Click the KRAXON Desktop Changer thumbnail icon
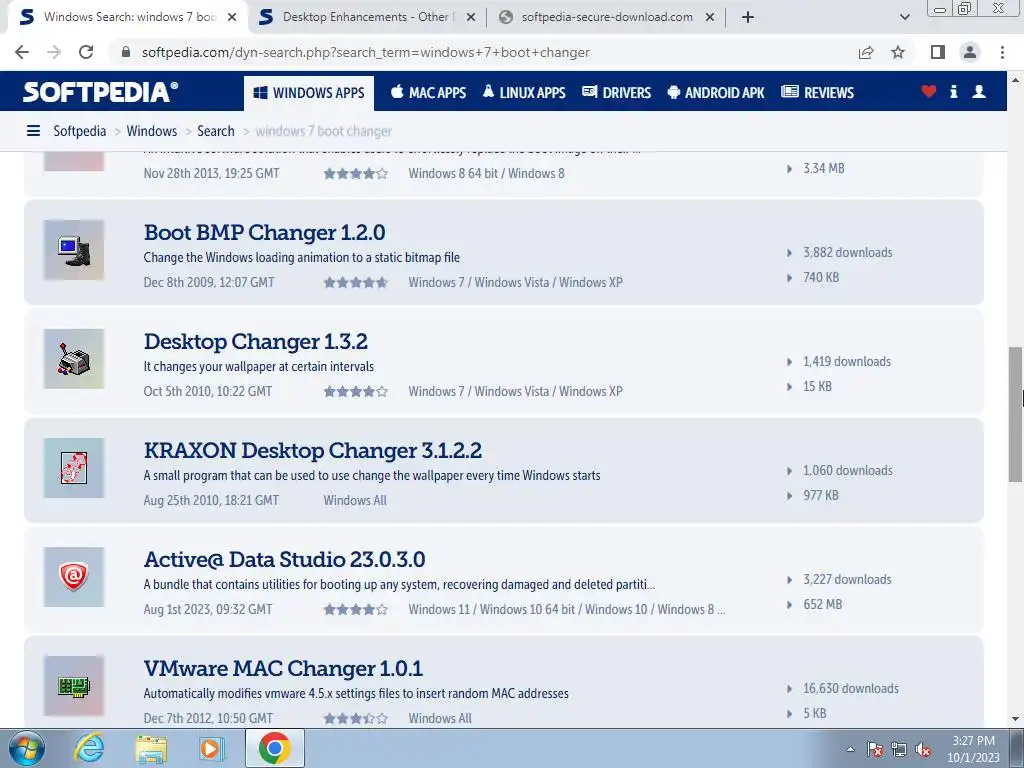The image size is (1024, 768). coord(74,468)
